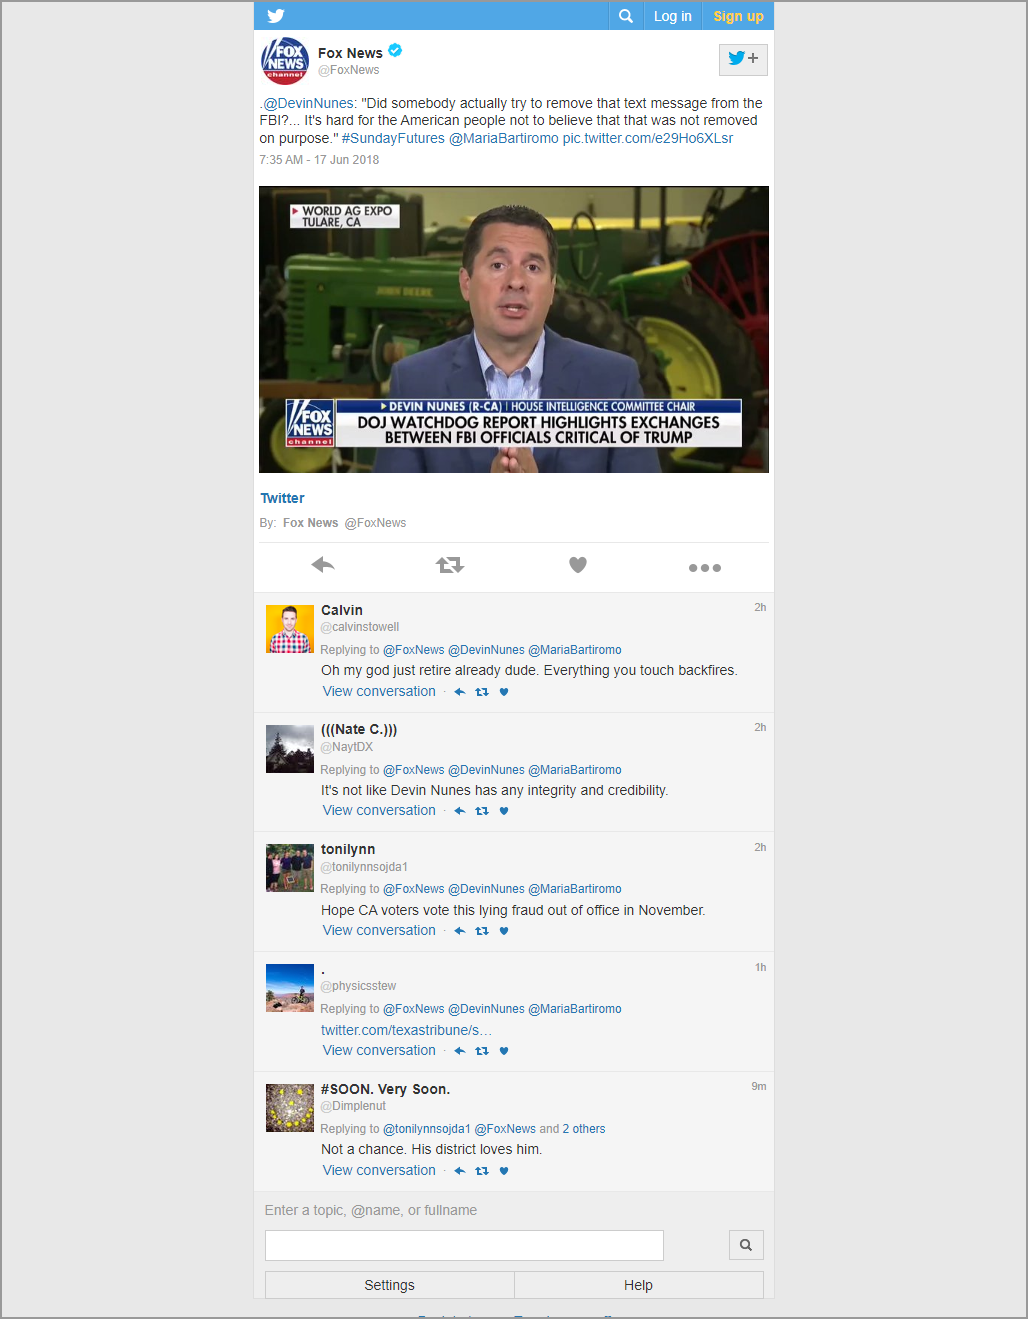Image resolution: width=1028 pixels, height=1319 pixels.
Task: View conversation for physicsstew's reply
Action: point(379,1050)
